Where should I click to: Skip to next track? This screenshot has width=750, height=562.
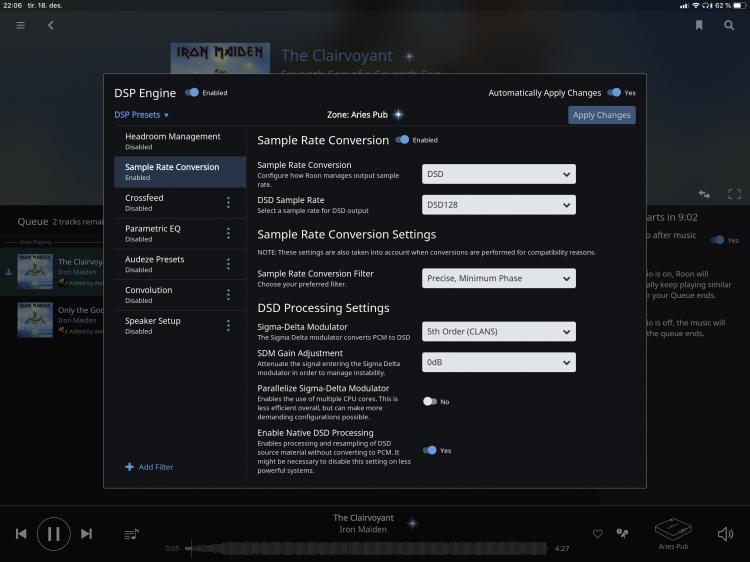click(x=87, y=534)
